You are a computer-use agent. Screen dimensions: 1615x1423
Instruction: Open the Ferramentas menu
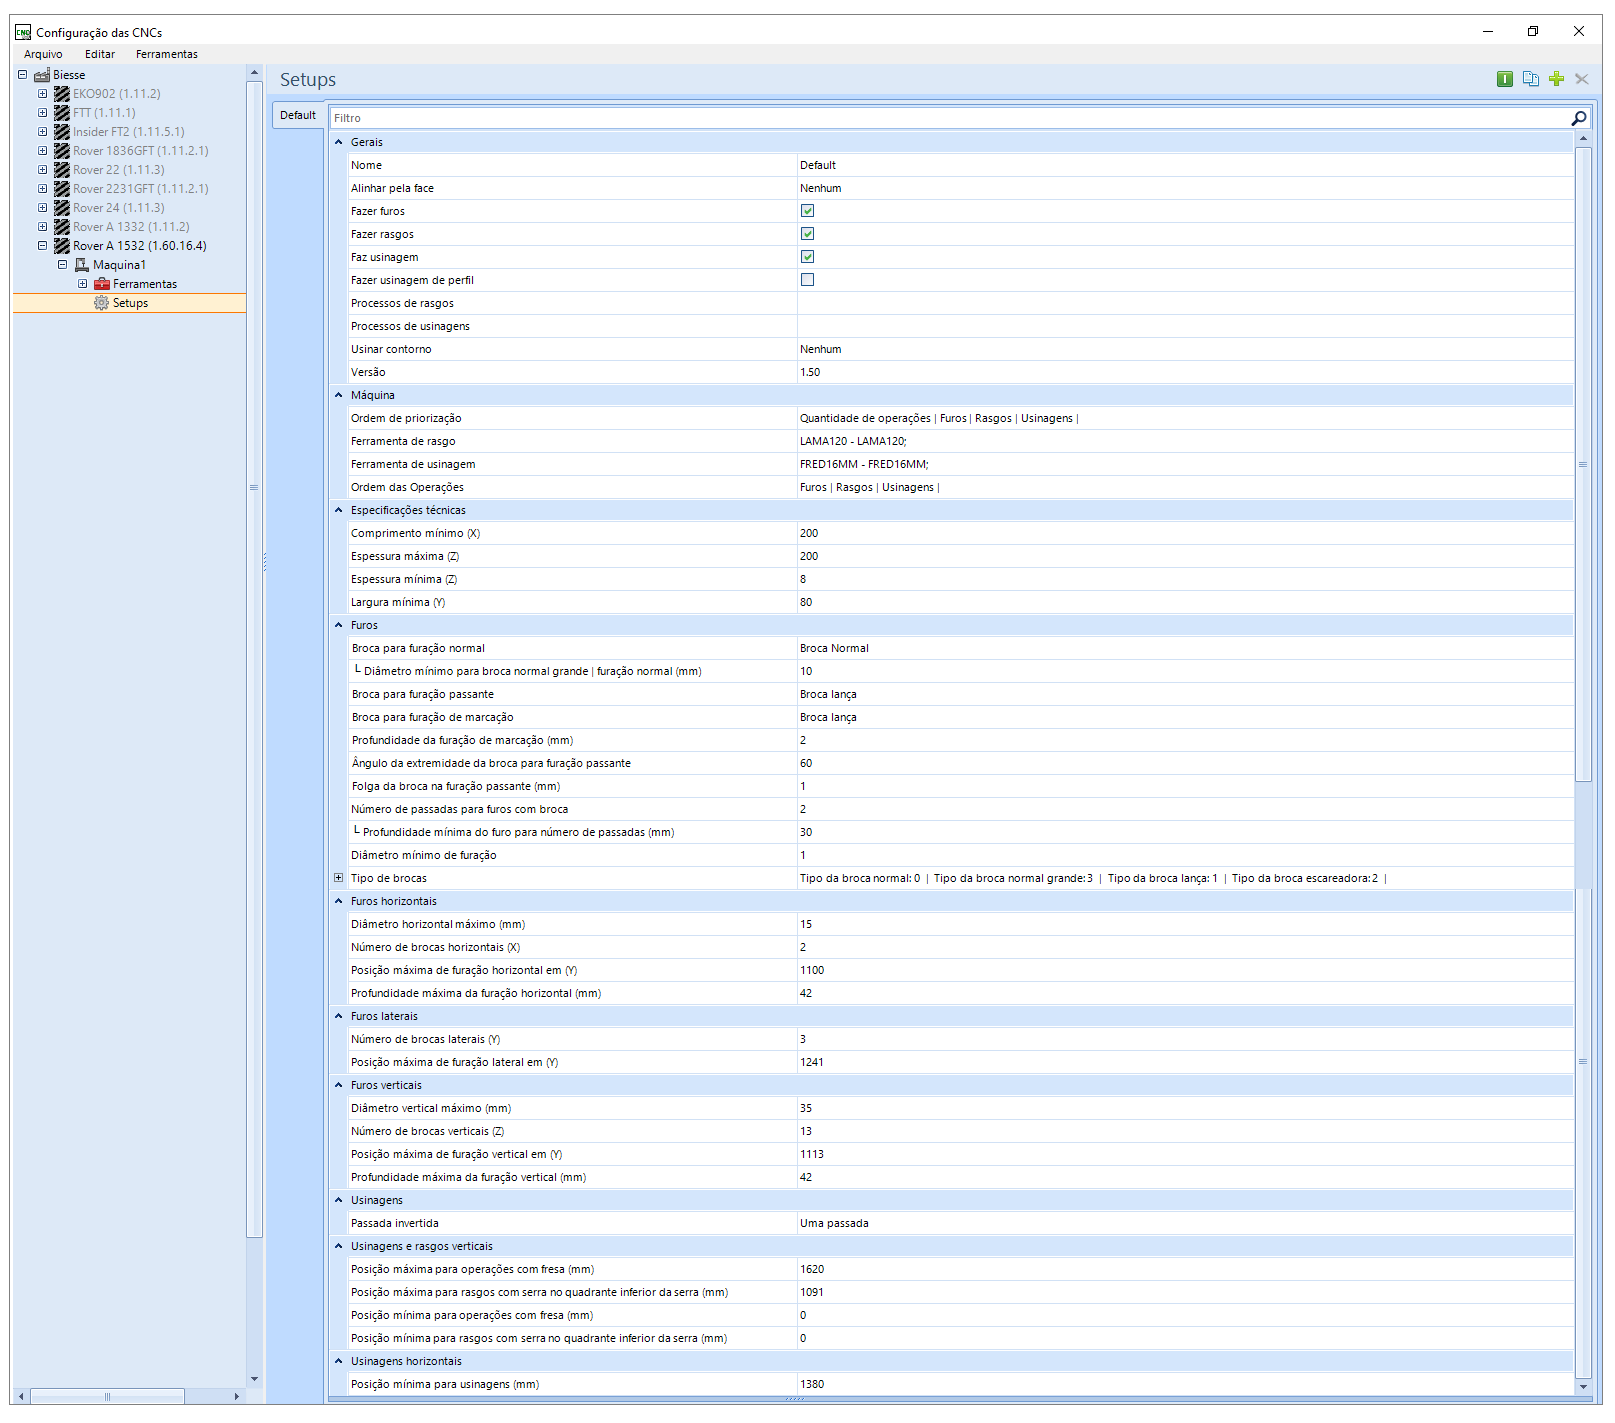(x=167, y=54)
